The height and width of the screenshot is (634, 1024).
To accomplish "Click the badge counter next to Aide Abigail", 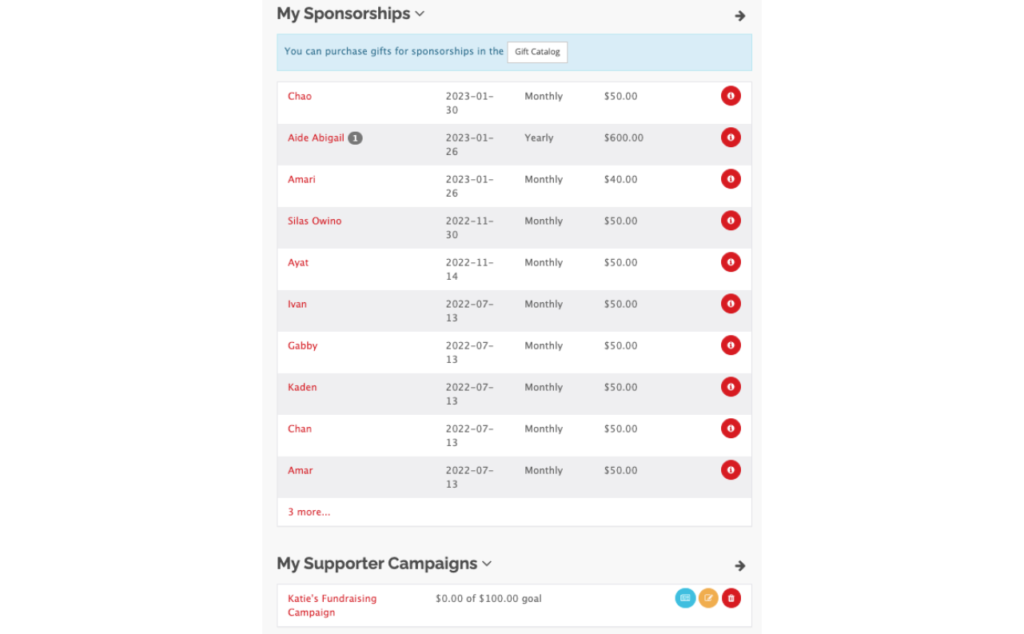I will coord(357,137).
